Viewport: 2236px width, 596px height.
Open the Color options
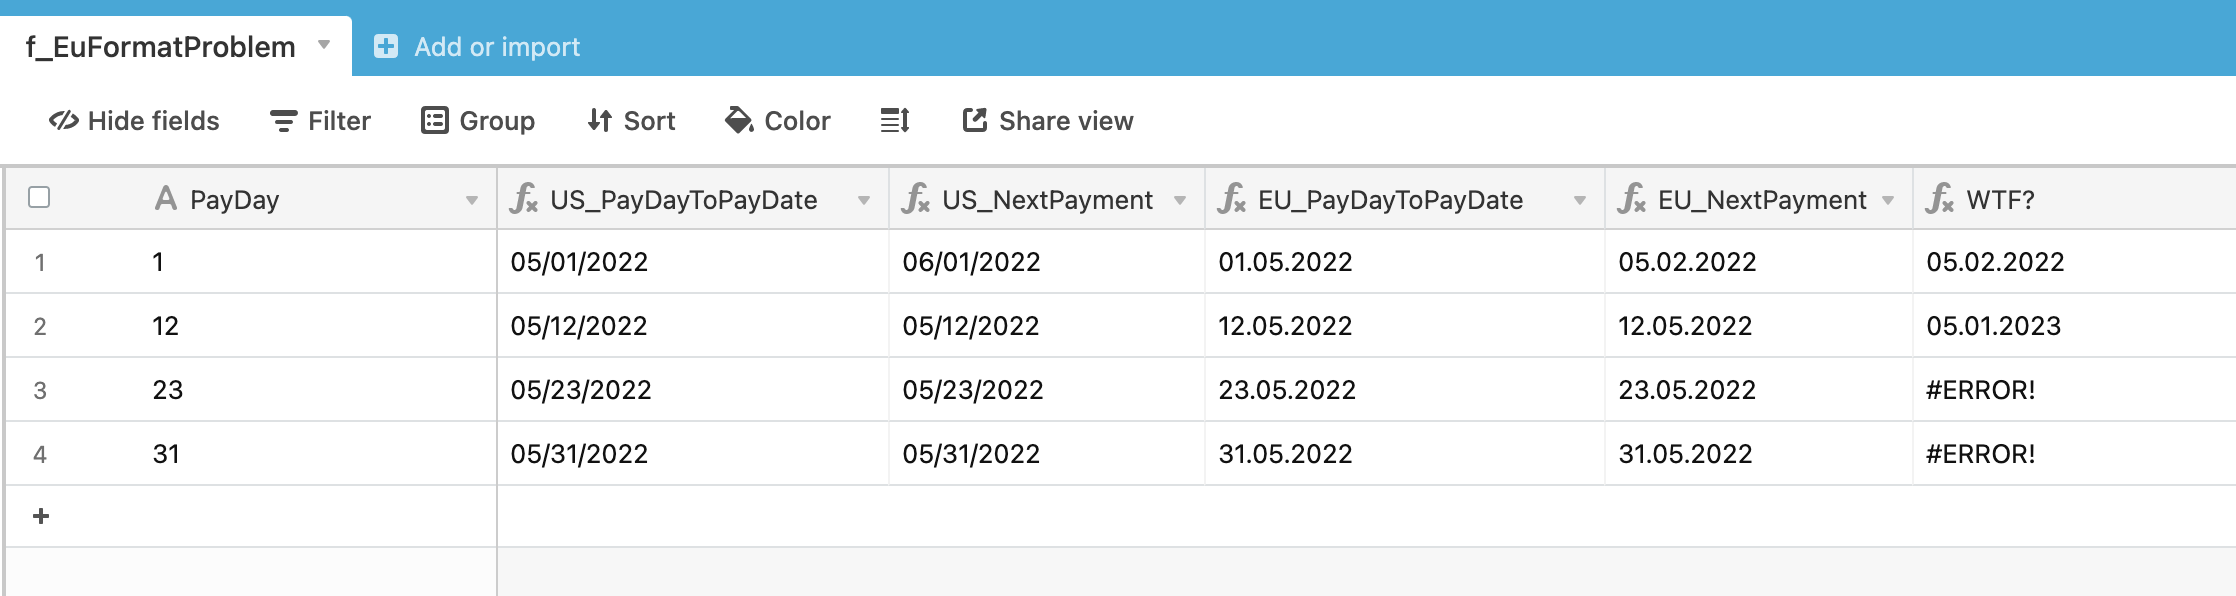[x=778, y=121]
